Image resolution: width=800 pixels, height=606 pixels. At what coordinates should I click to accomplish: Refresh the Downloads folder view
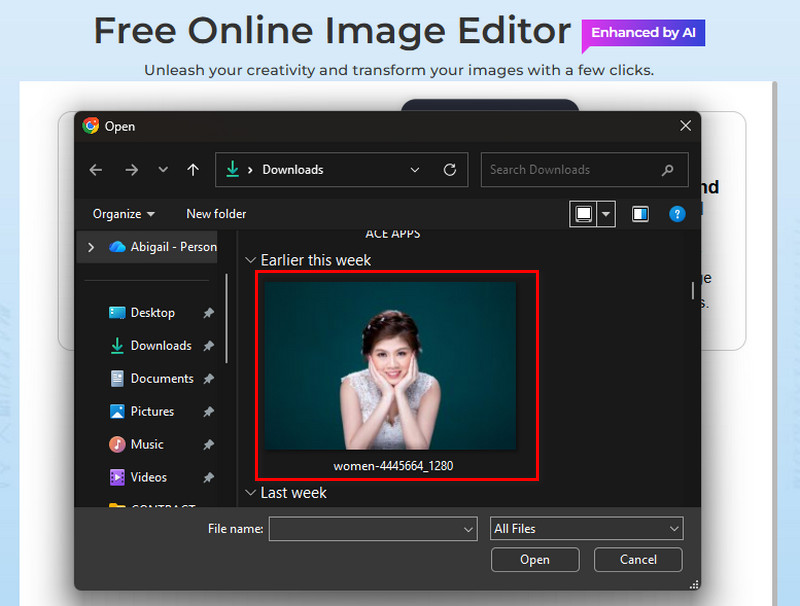tap(449, 170)
